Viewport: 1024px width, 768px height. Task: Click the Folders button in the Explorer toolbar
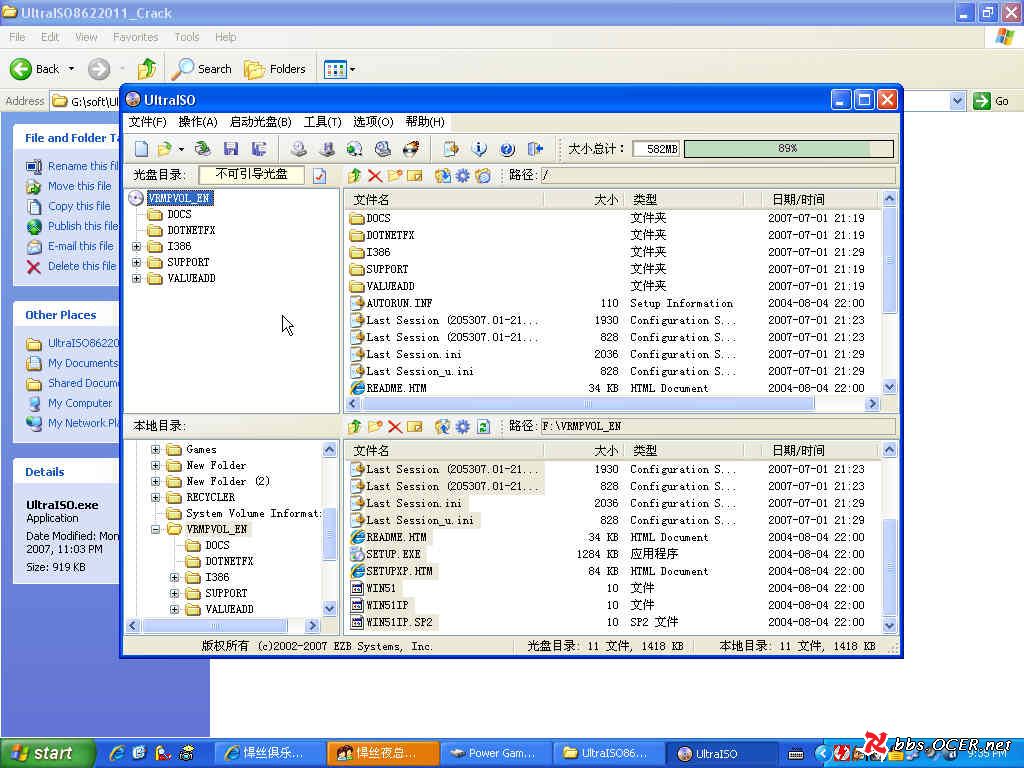[x=275, y=69]
